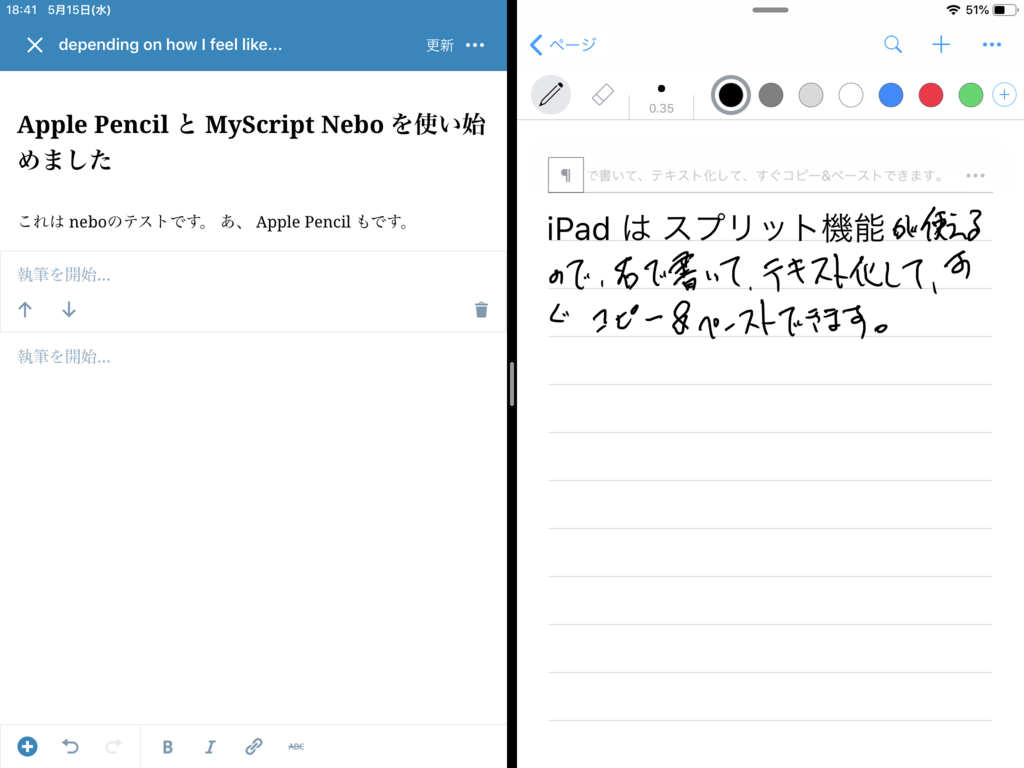
Task: Undo the last edit
Action: (71, 746)
